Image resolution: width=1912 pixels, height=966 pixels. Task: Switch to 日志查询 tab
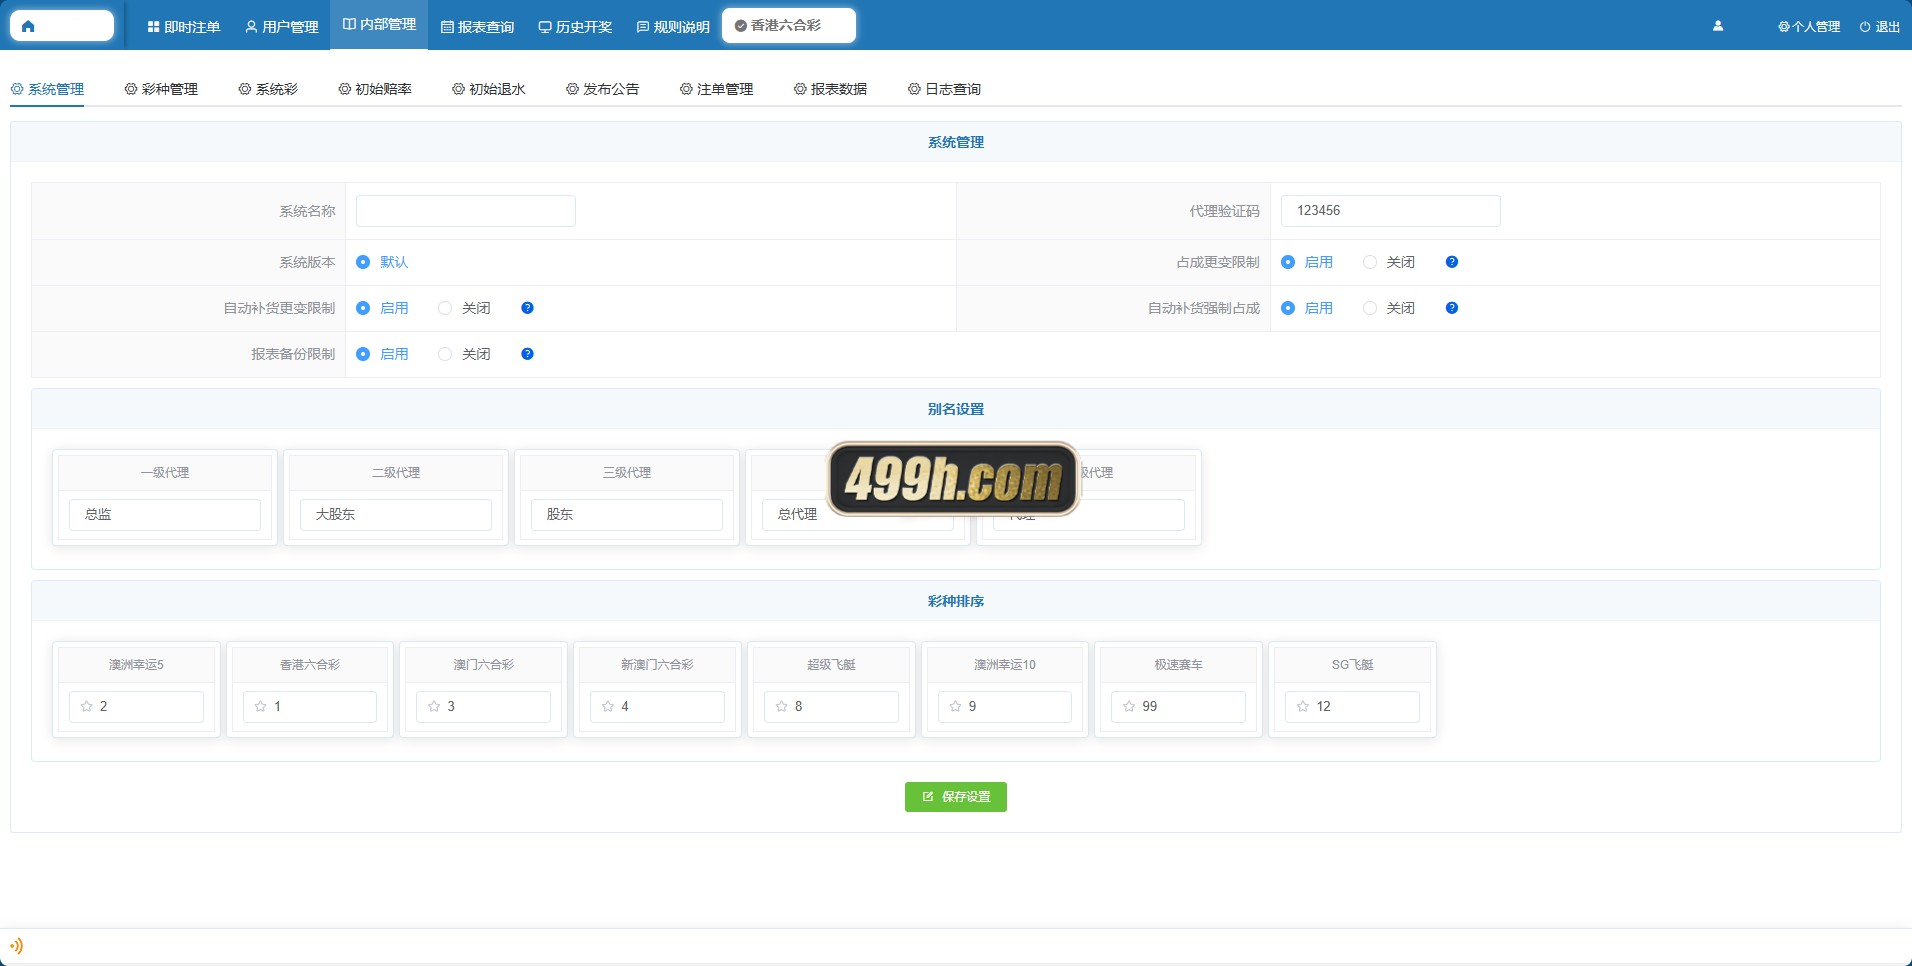point(945,89)
